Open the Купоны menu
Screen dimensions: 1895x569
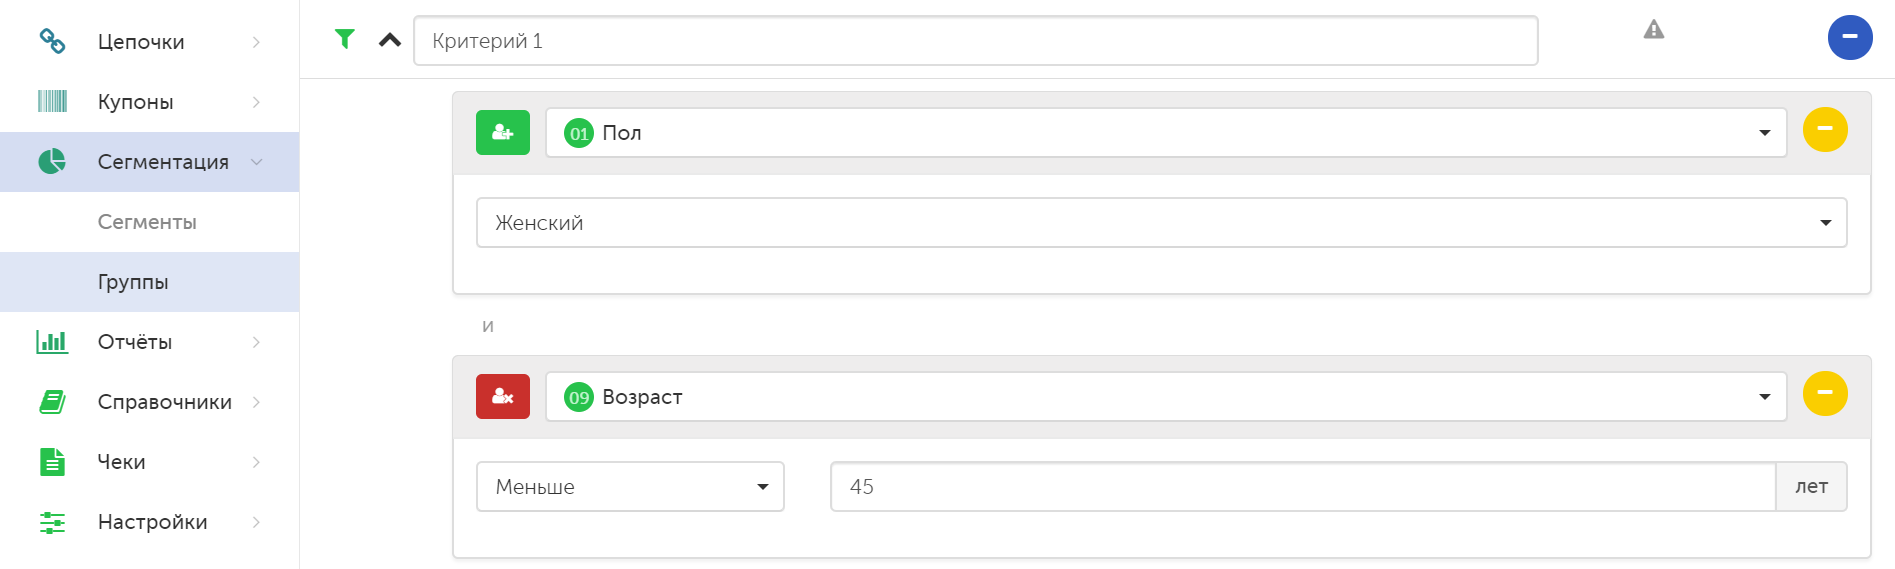tap(150, 102)
